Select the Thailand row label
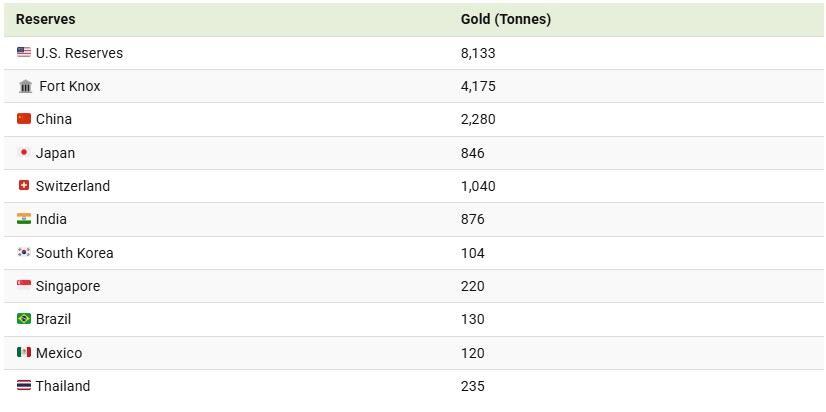This screenshot has width=826, height=412. pyautogui.click(x=63, y=386)
